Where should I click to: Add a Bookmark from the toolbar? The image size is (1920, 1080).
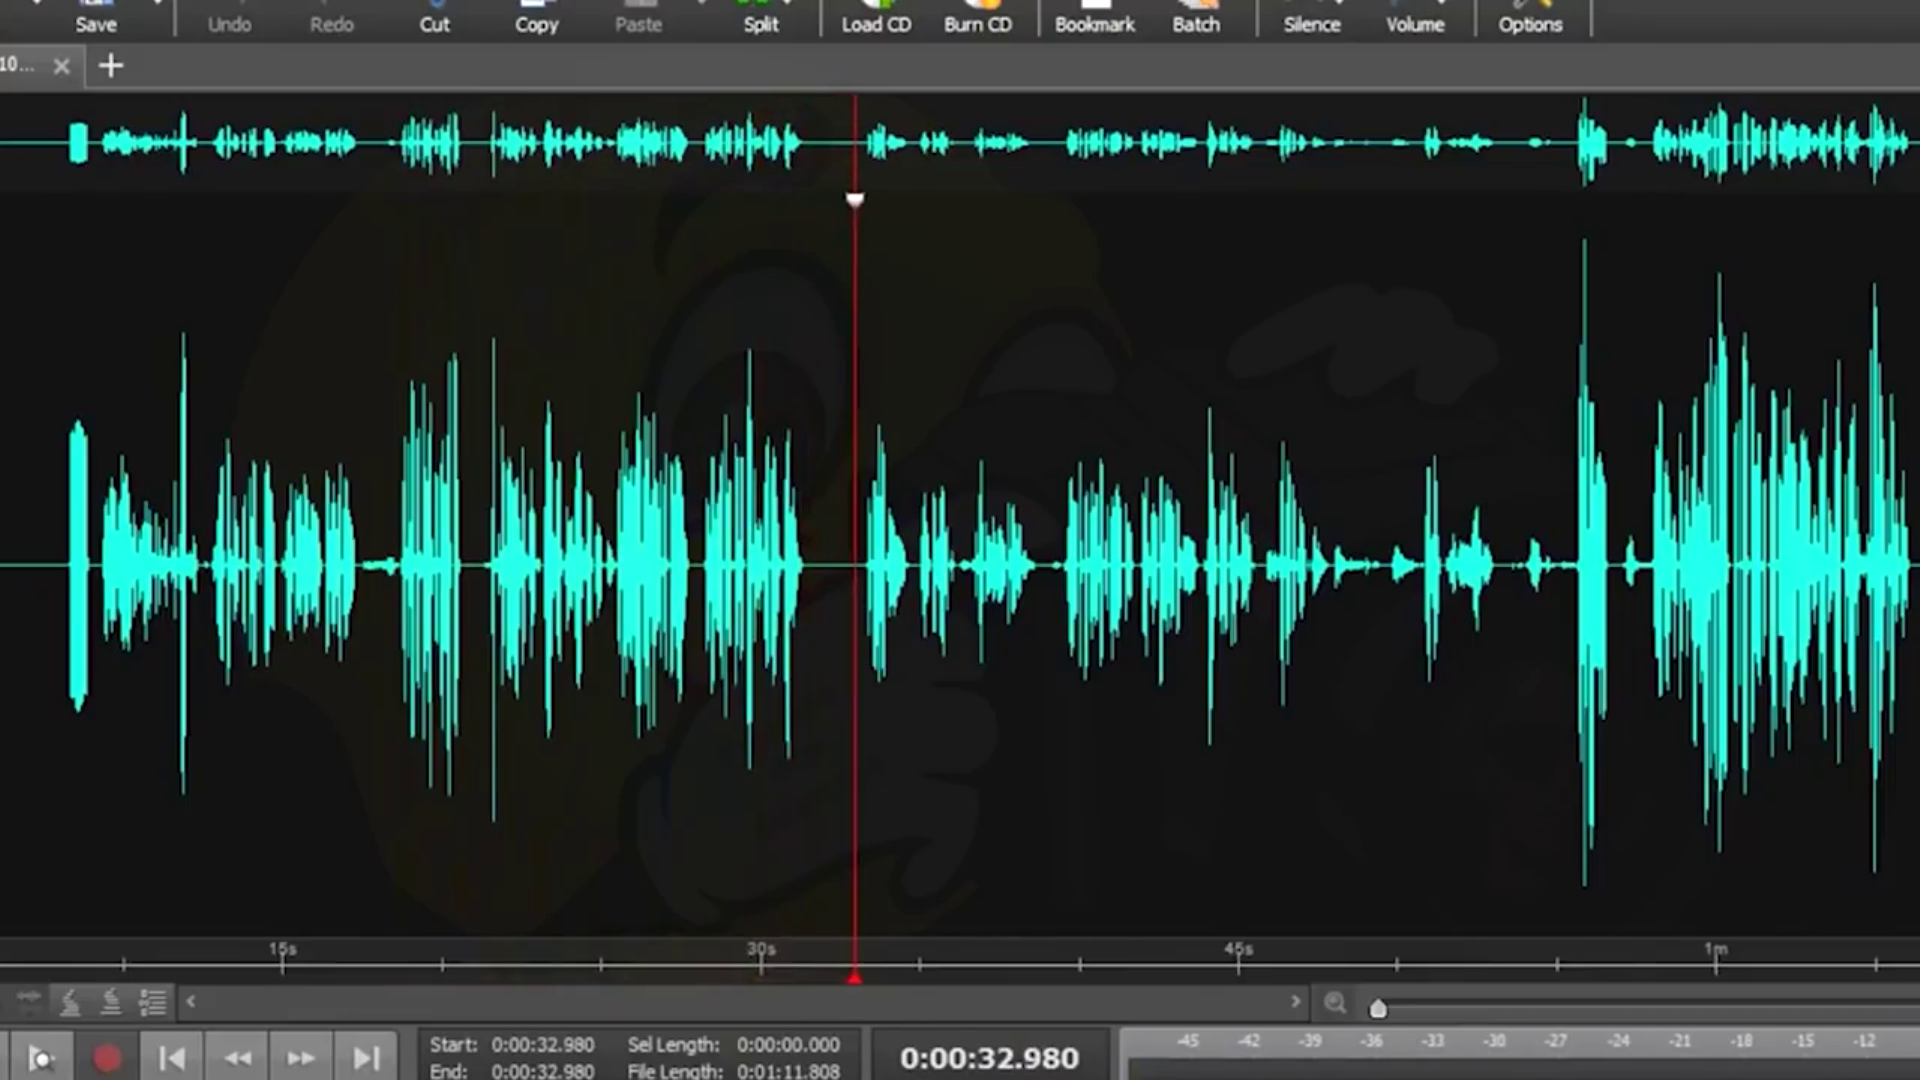click(x=1095, y=18)
